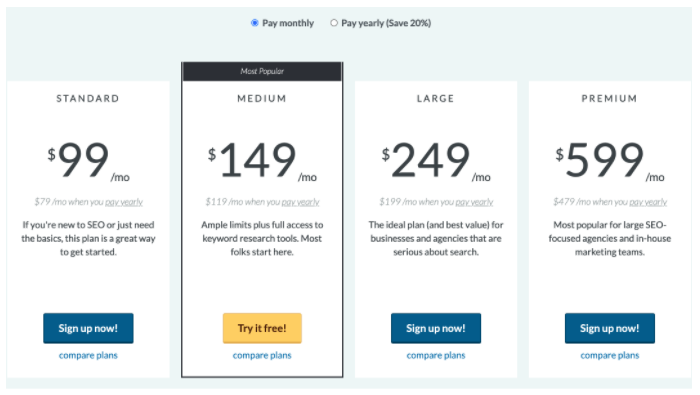Click the MEDIUM plan heading
Screen dimensions: 700x395
262,98
